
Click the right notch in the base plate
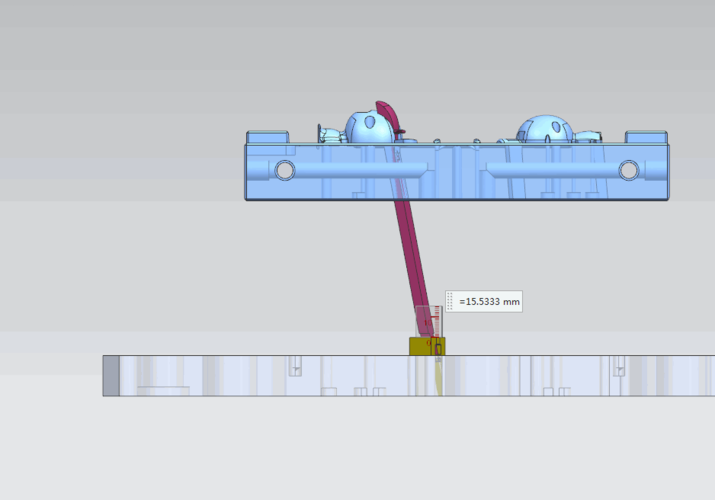coord(619,367)
